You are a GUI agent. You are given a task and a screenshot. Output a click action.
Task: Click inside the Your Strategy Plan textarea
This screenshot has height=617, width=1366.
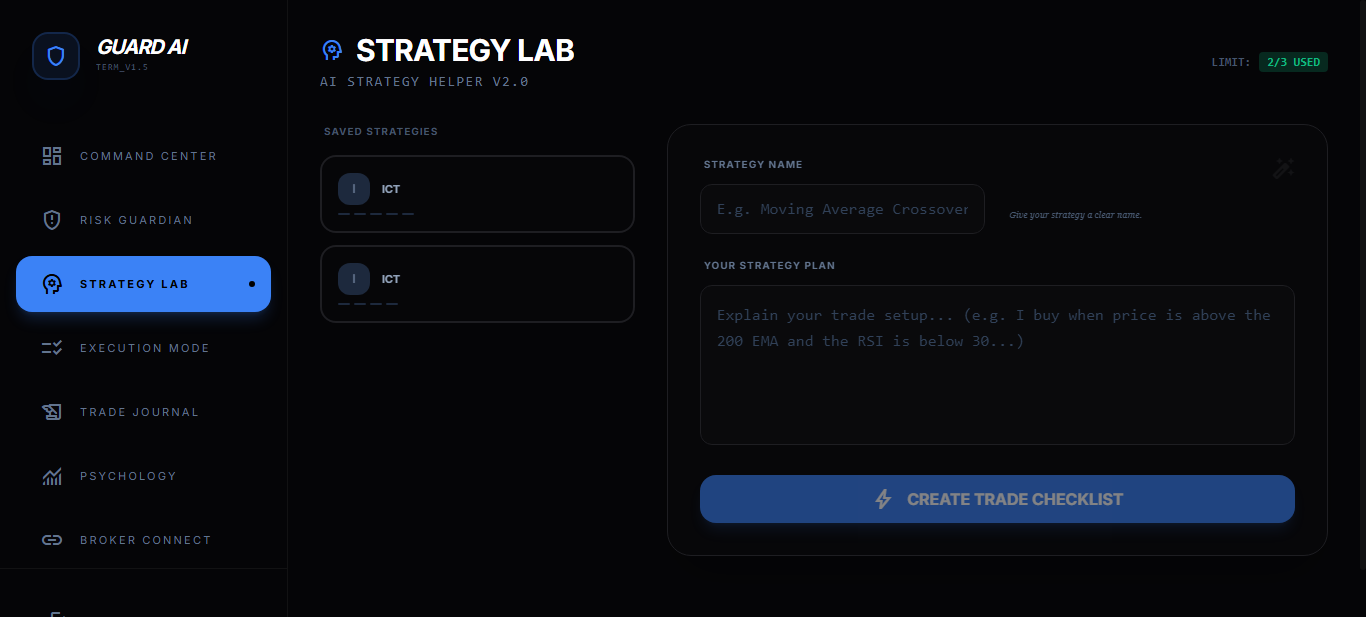[x=997, y=364]
